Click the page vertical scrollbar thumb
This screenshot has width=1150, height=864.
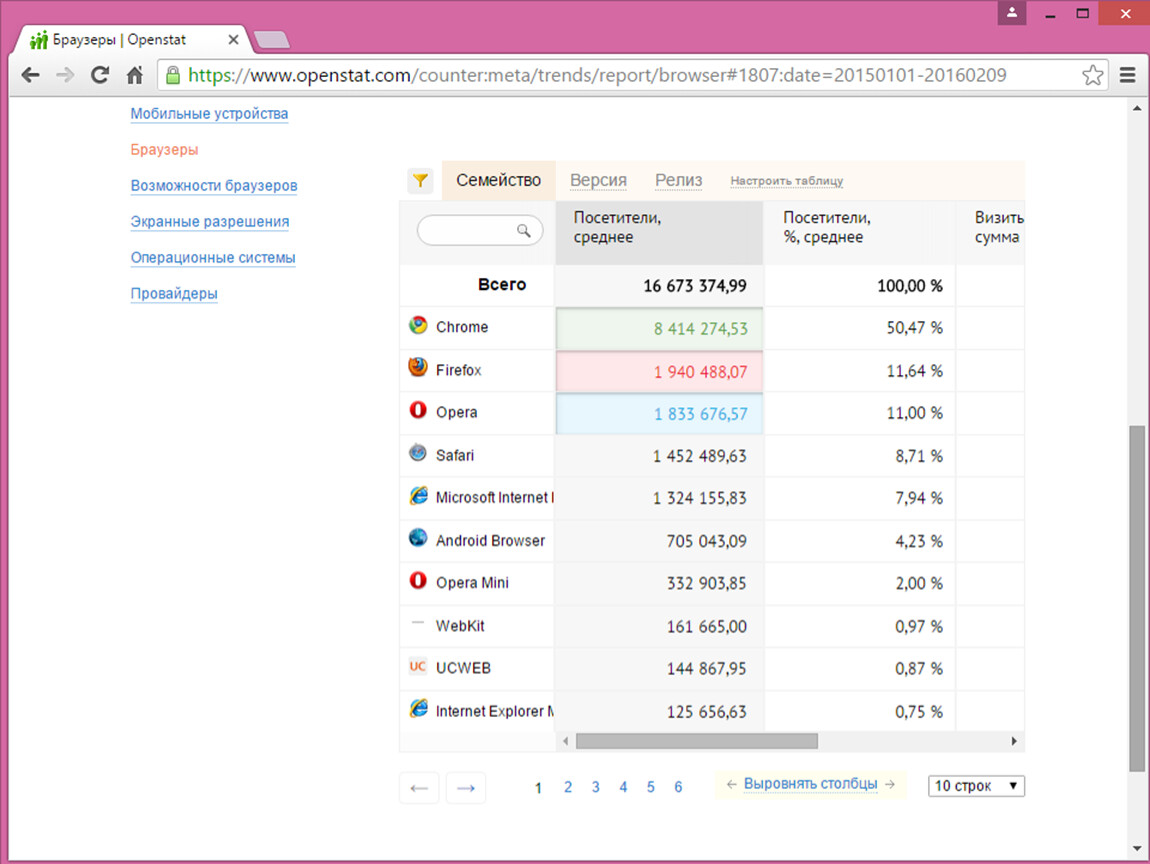coord(1137,598)
